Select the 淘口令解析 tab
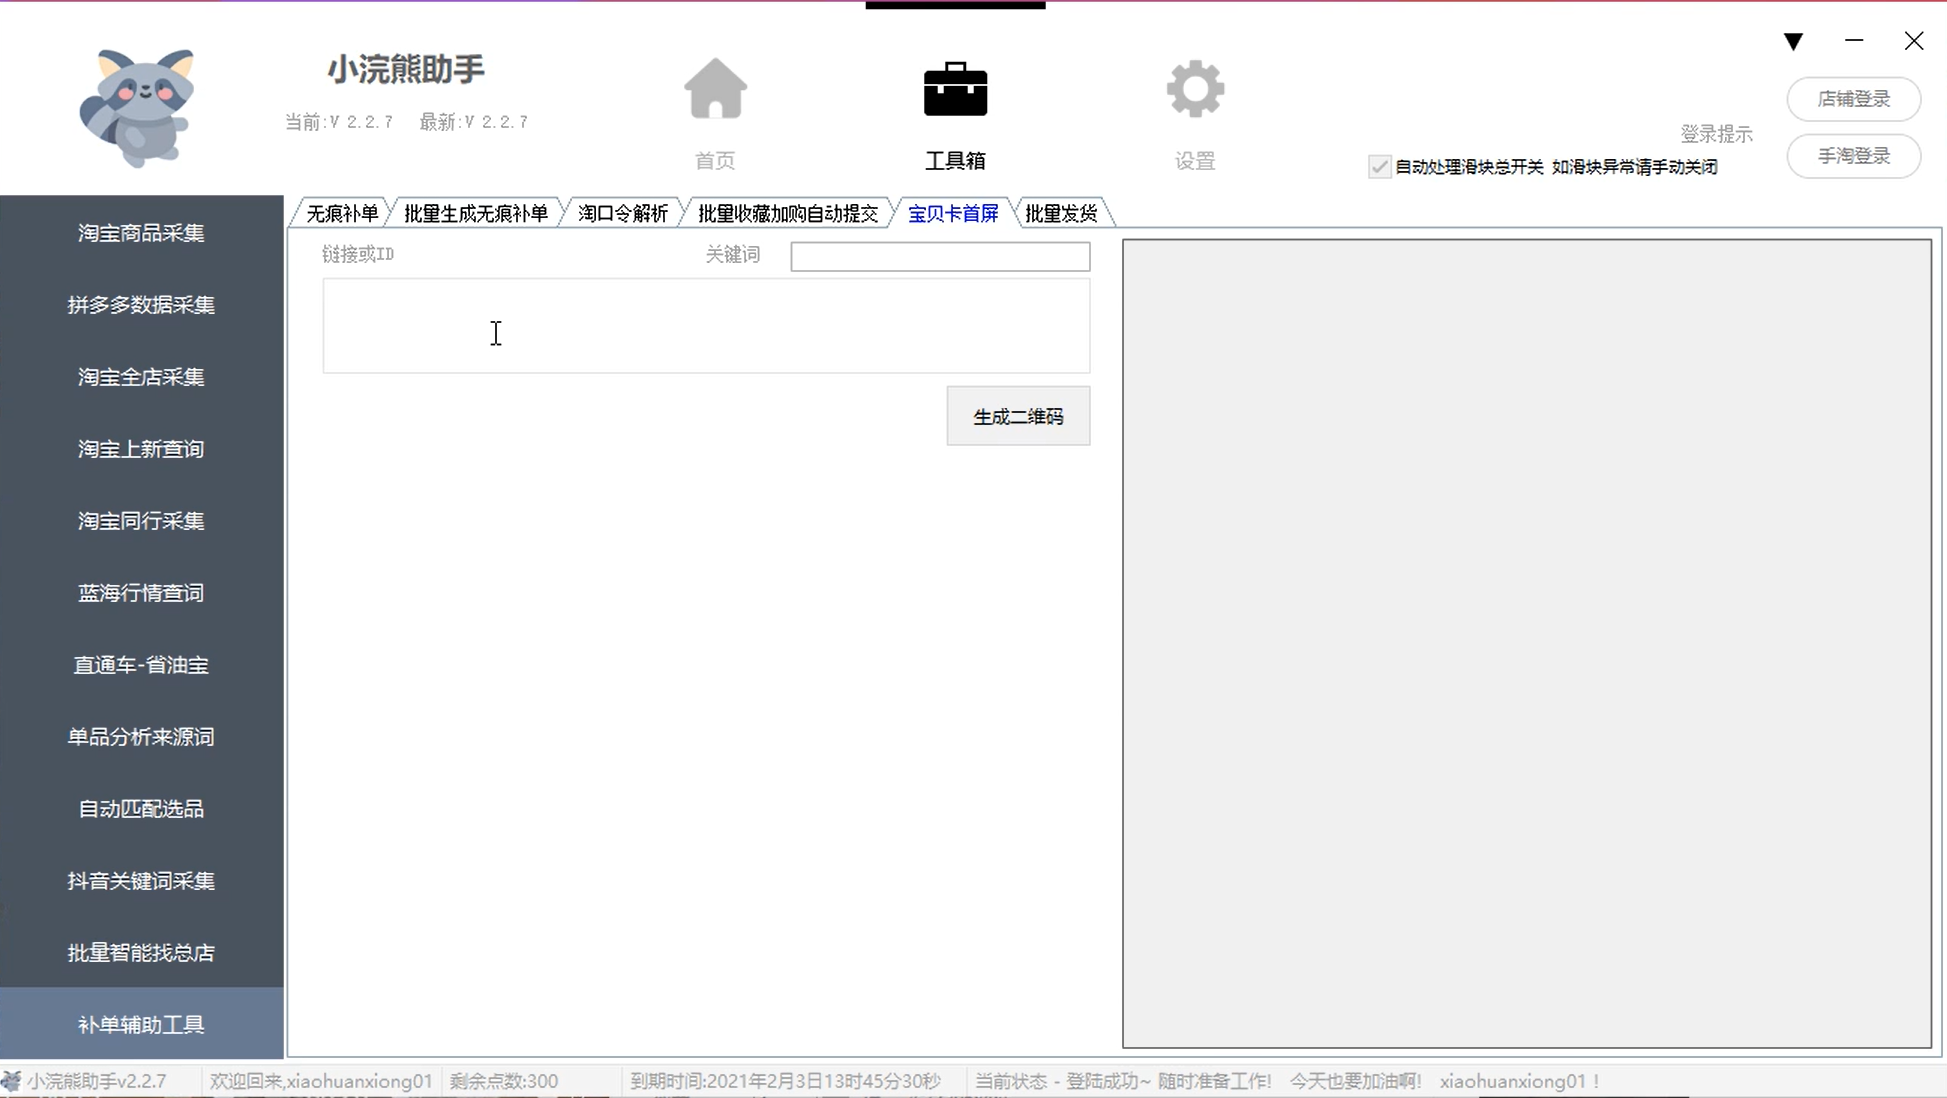Viewport: 1947px width, 1098px height. [622, 212]
